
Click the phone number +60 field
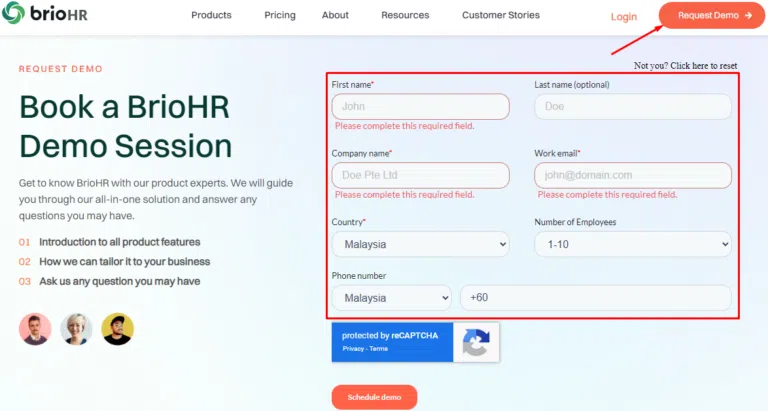tap(596, 298)
